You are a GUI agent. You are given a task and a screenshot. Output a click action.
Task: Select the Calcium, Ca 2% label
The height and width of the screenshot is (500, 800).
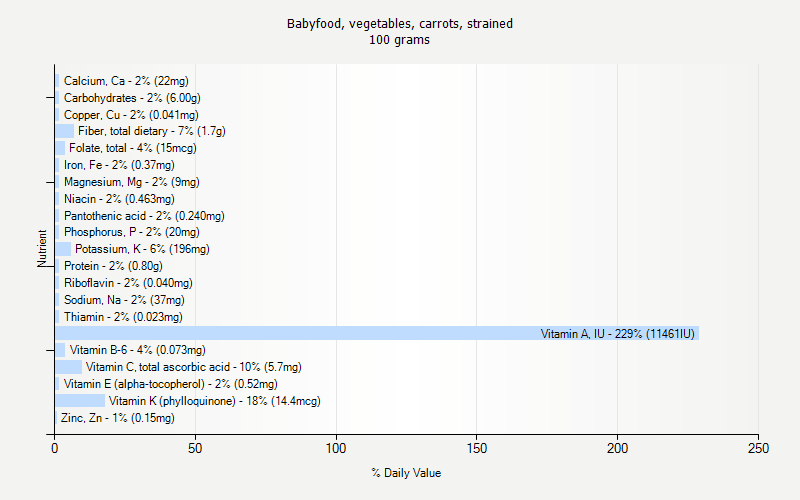126,81
